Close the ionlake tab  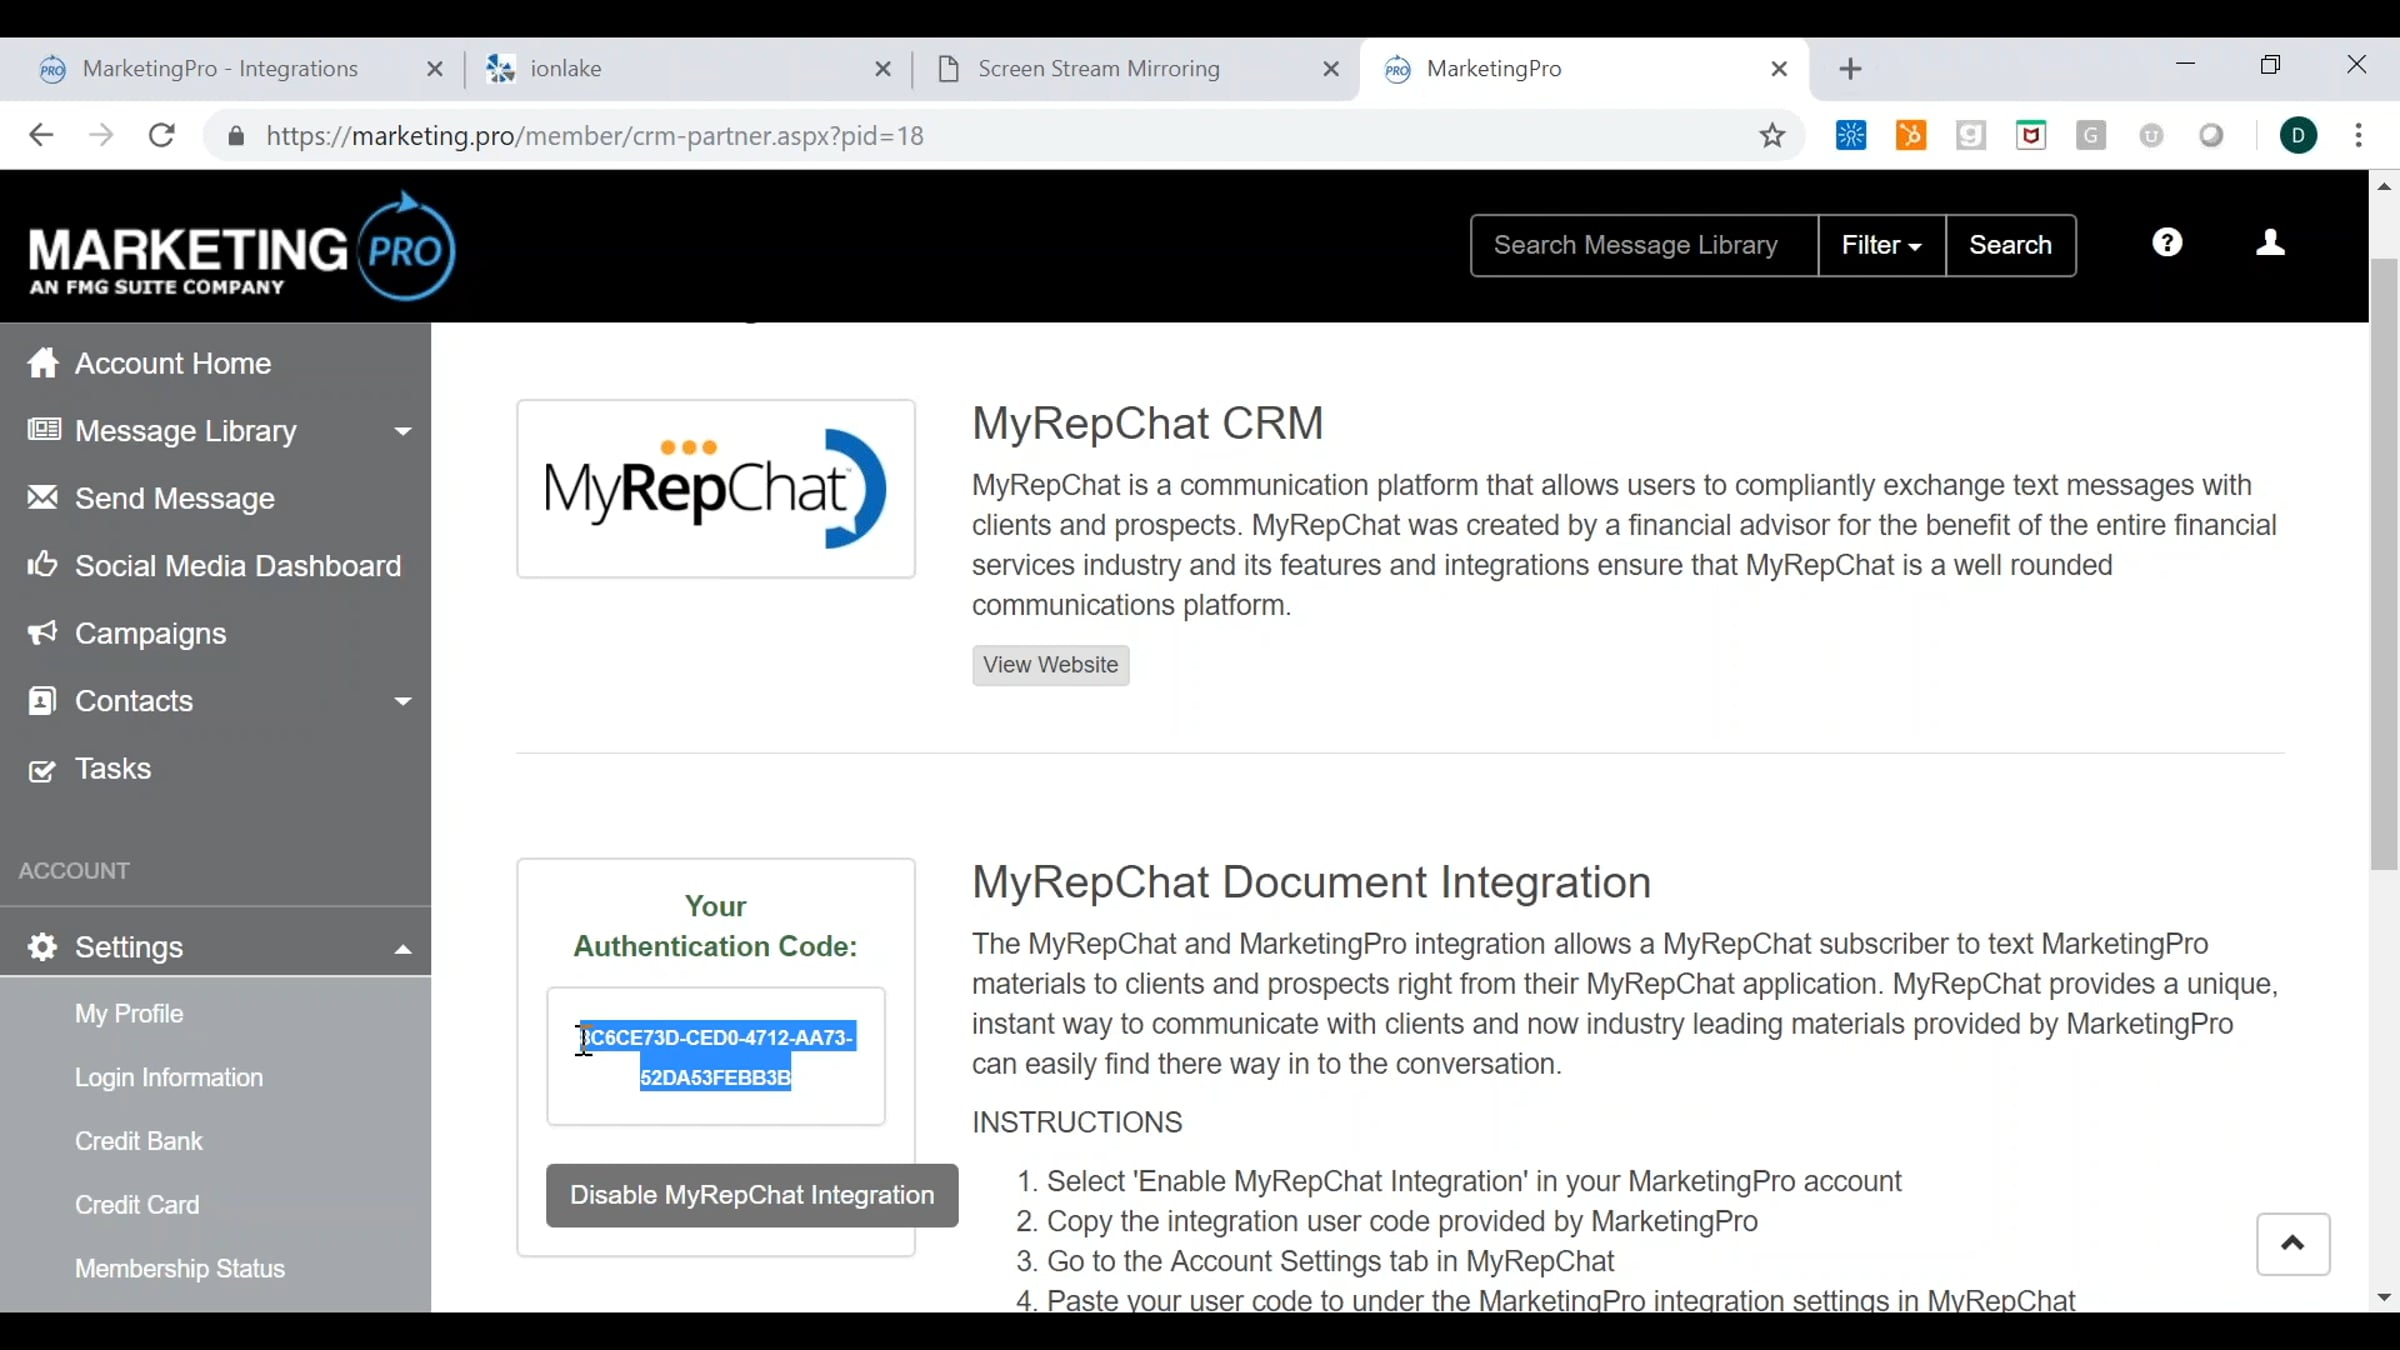tap(882, 69)
